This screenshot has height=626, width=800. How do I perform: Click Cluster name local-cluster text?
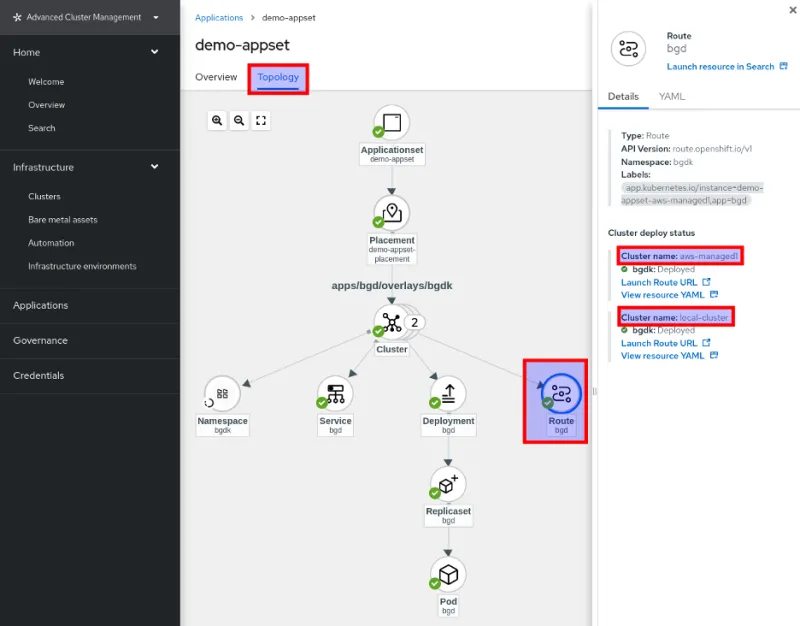674,317
